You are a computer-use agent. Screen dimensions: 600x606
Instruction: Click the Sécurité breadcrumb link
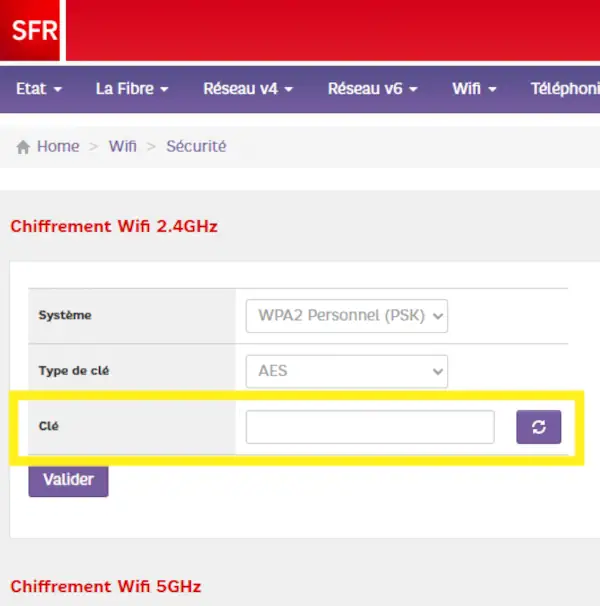tap(196, 146)
